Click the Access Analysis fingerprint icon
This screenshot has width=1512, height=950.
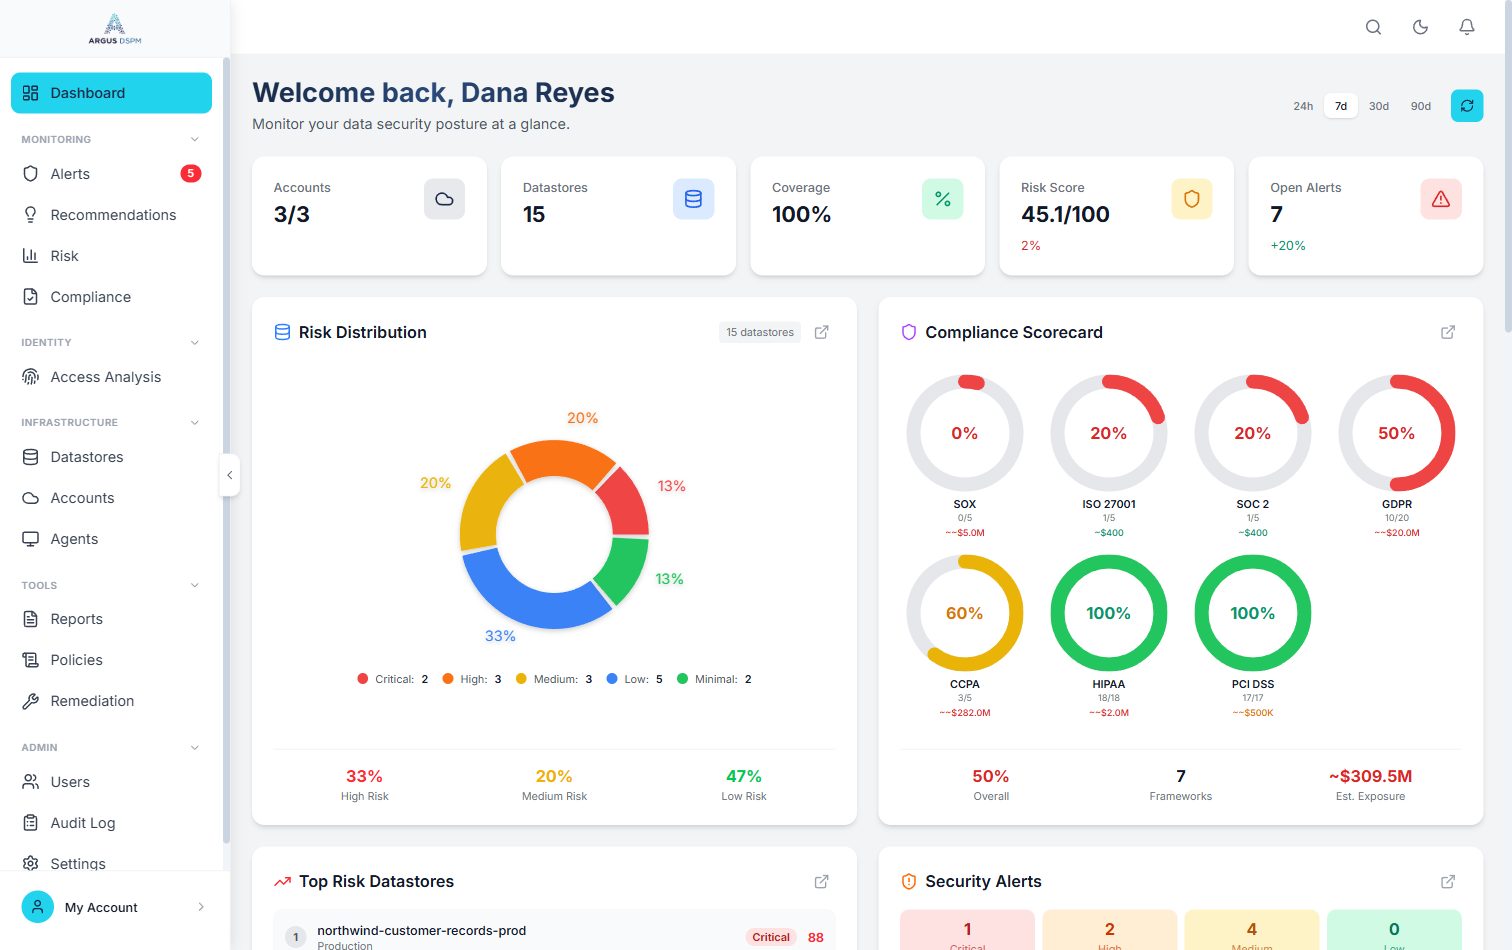[30, 377]
